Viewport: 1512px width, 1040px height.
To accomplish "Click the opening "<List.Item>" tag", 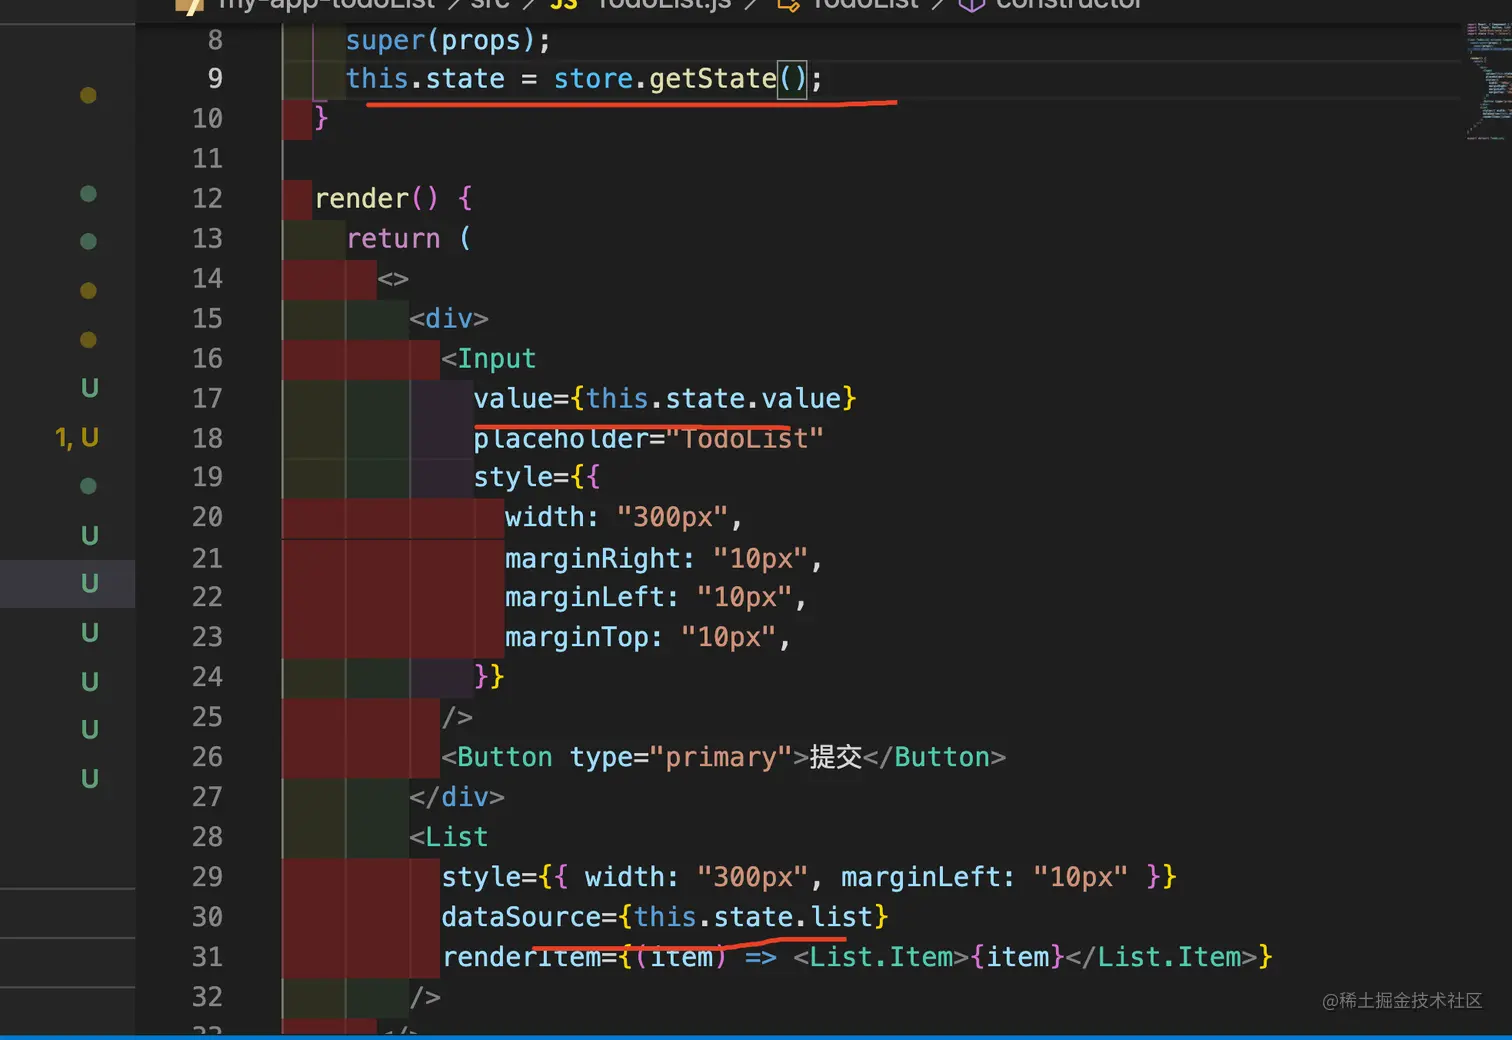I will 881,957.
